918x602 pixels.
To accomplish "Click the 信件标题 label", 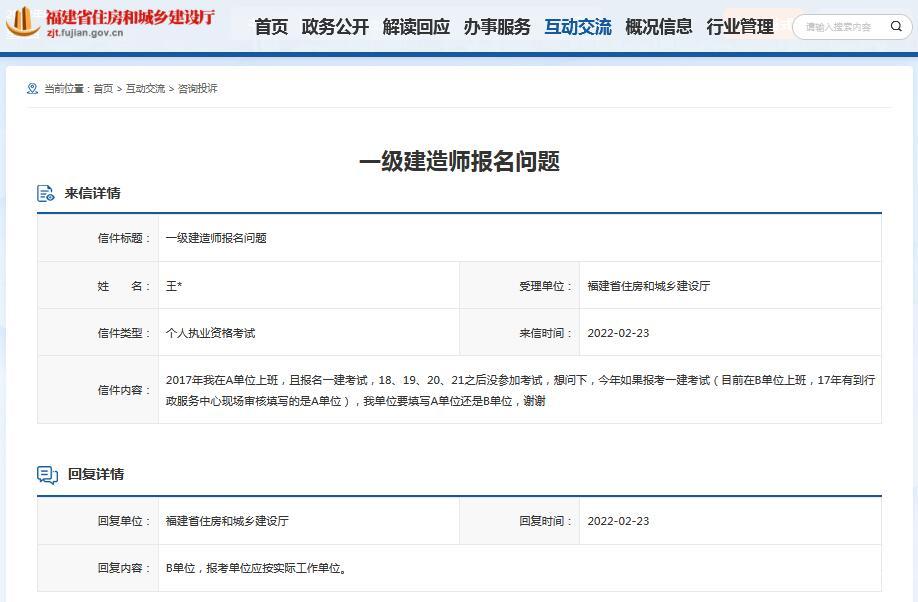I will click(x=124, y=238).
